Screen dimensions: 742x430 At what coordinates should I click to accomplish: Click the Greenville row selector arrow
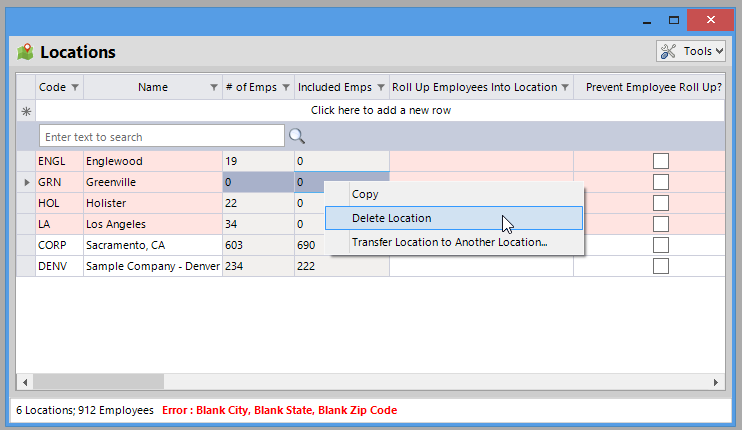click(x=26, y=182)
